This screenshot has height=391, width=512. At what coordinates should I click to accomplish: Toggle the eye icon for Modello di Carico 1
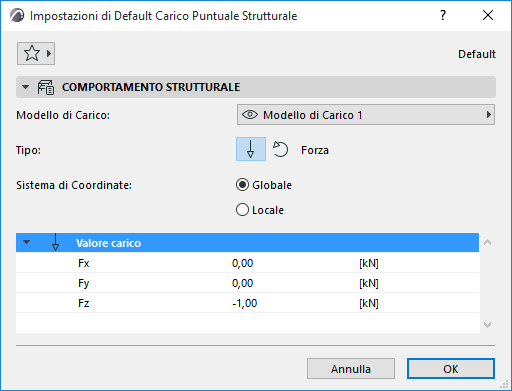pyautogui.click(x=250, y=115)
